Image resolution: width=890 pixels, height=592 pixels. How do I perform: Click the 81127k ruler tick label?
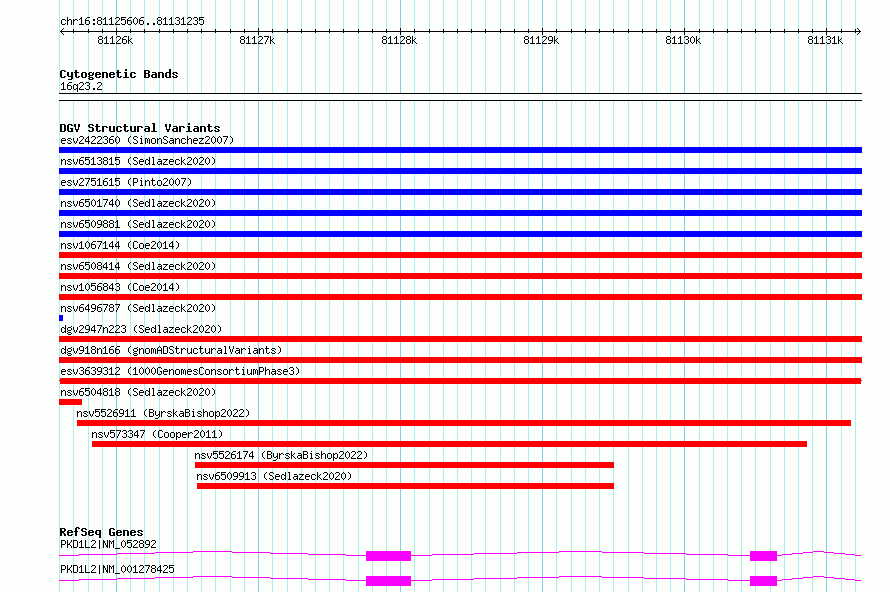coord(257,40)
